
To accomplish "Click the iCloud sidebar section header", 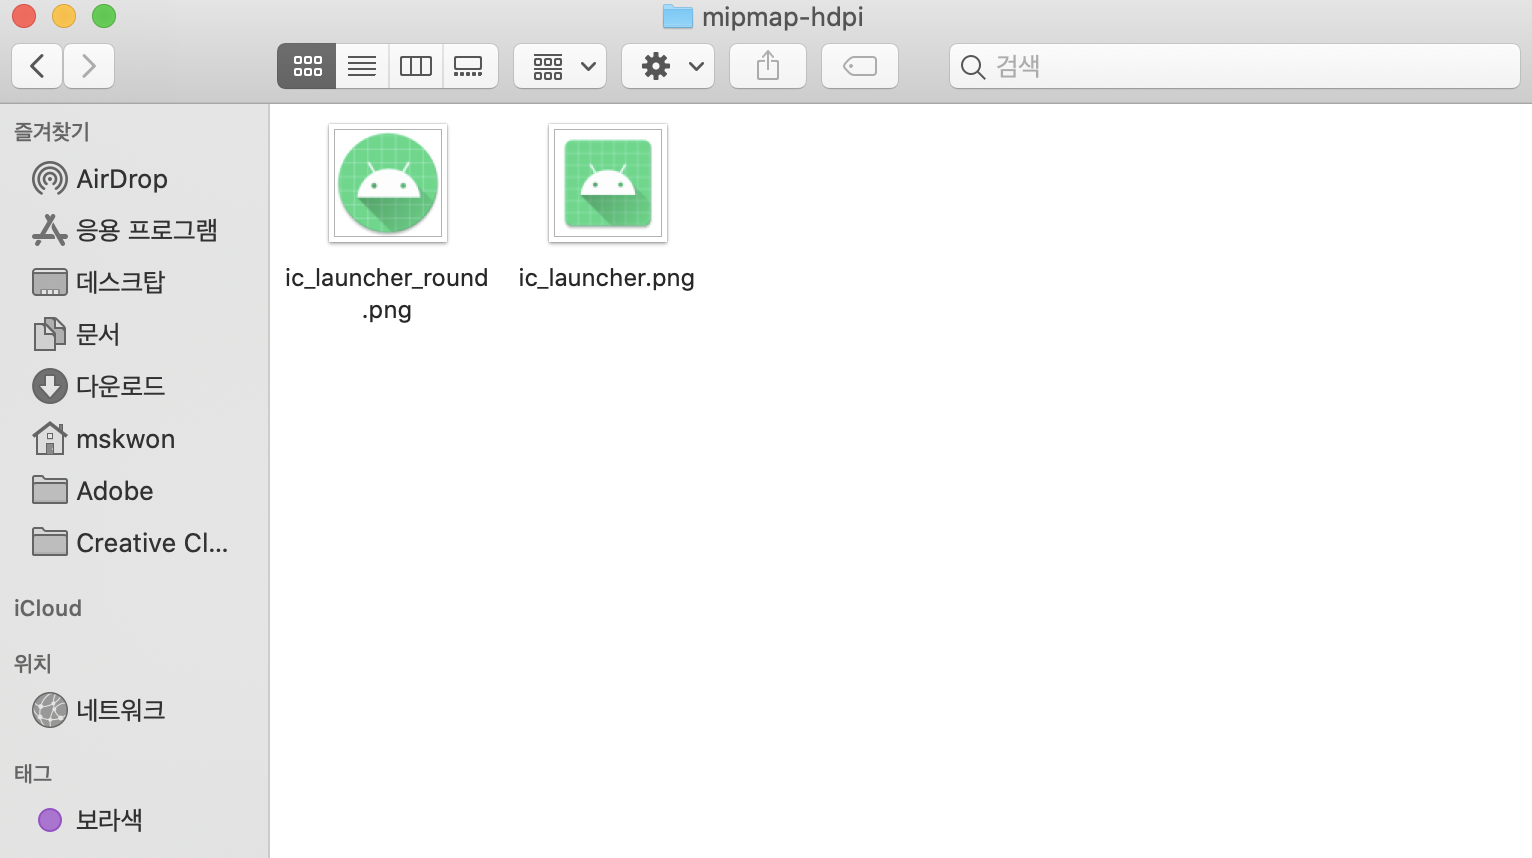I will coord(48,608).
